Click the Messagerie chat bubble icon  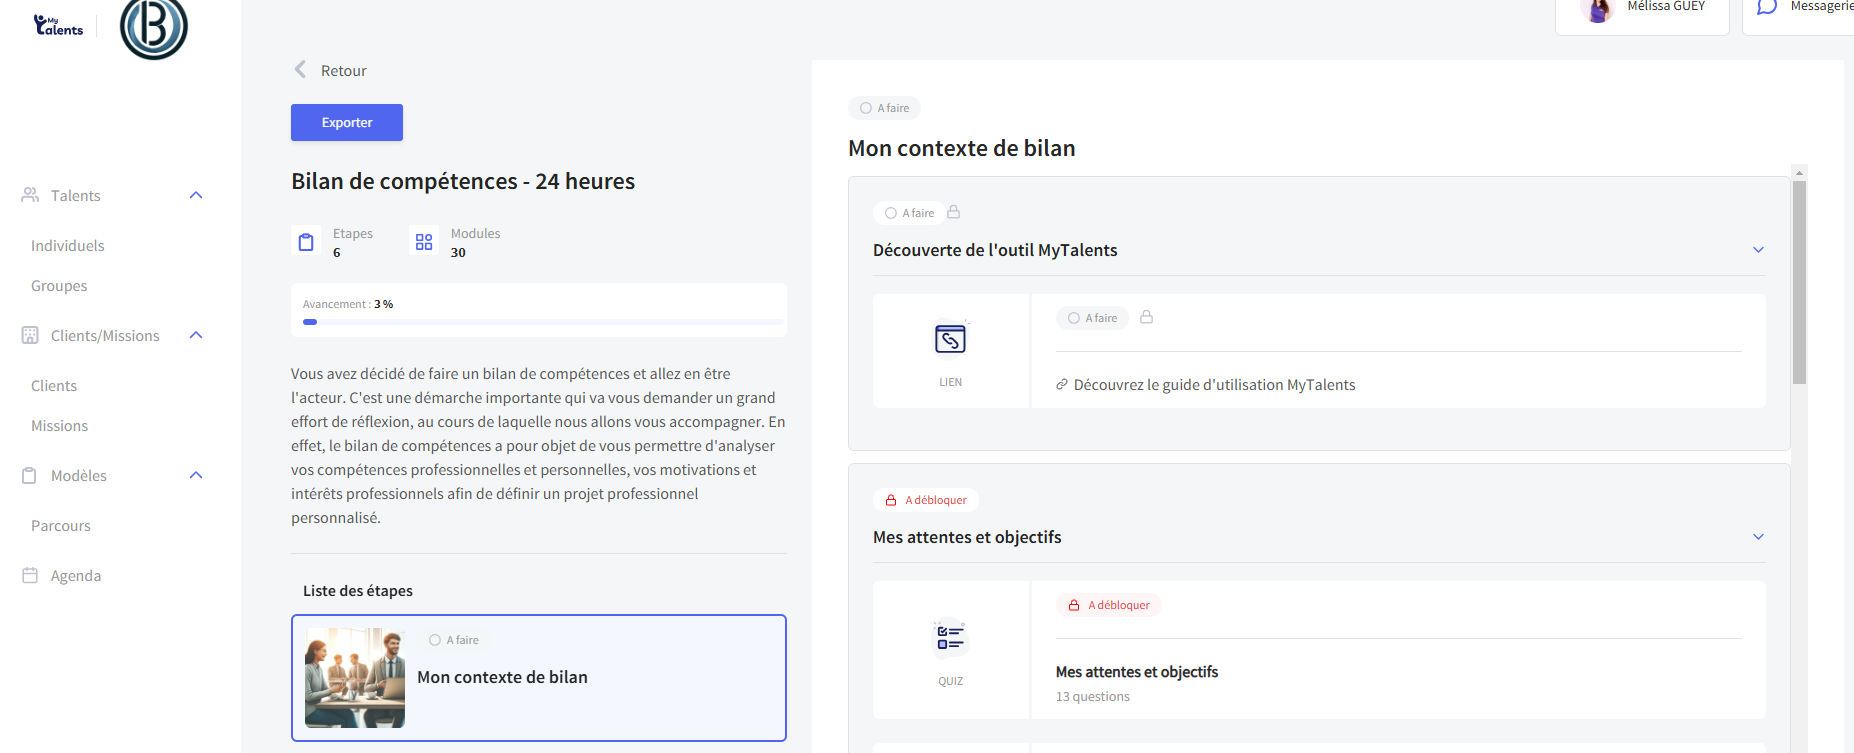[x=1767, y=8]
